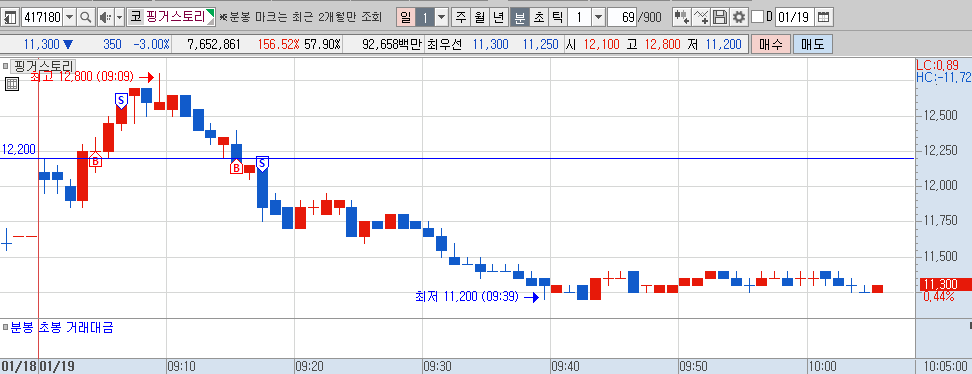Image resolution: width=972 pixels, height=374 pixels.
Task: Click the save floppy disk icon
Action: (720, 17)
